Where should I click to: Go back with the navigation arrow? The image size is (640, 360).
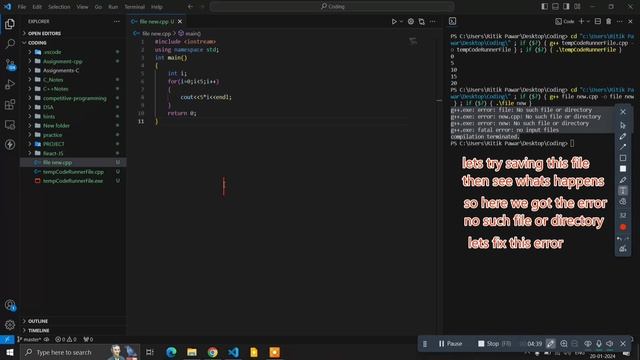click(x=191, y=7)
